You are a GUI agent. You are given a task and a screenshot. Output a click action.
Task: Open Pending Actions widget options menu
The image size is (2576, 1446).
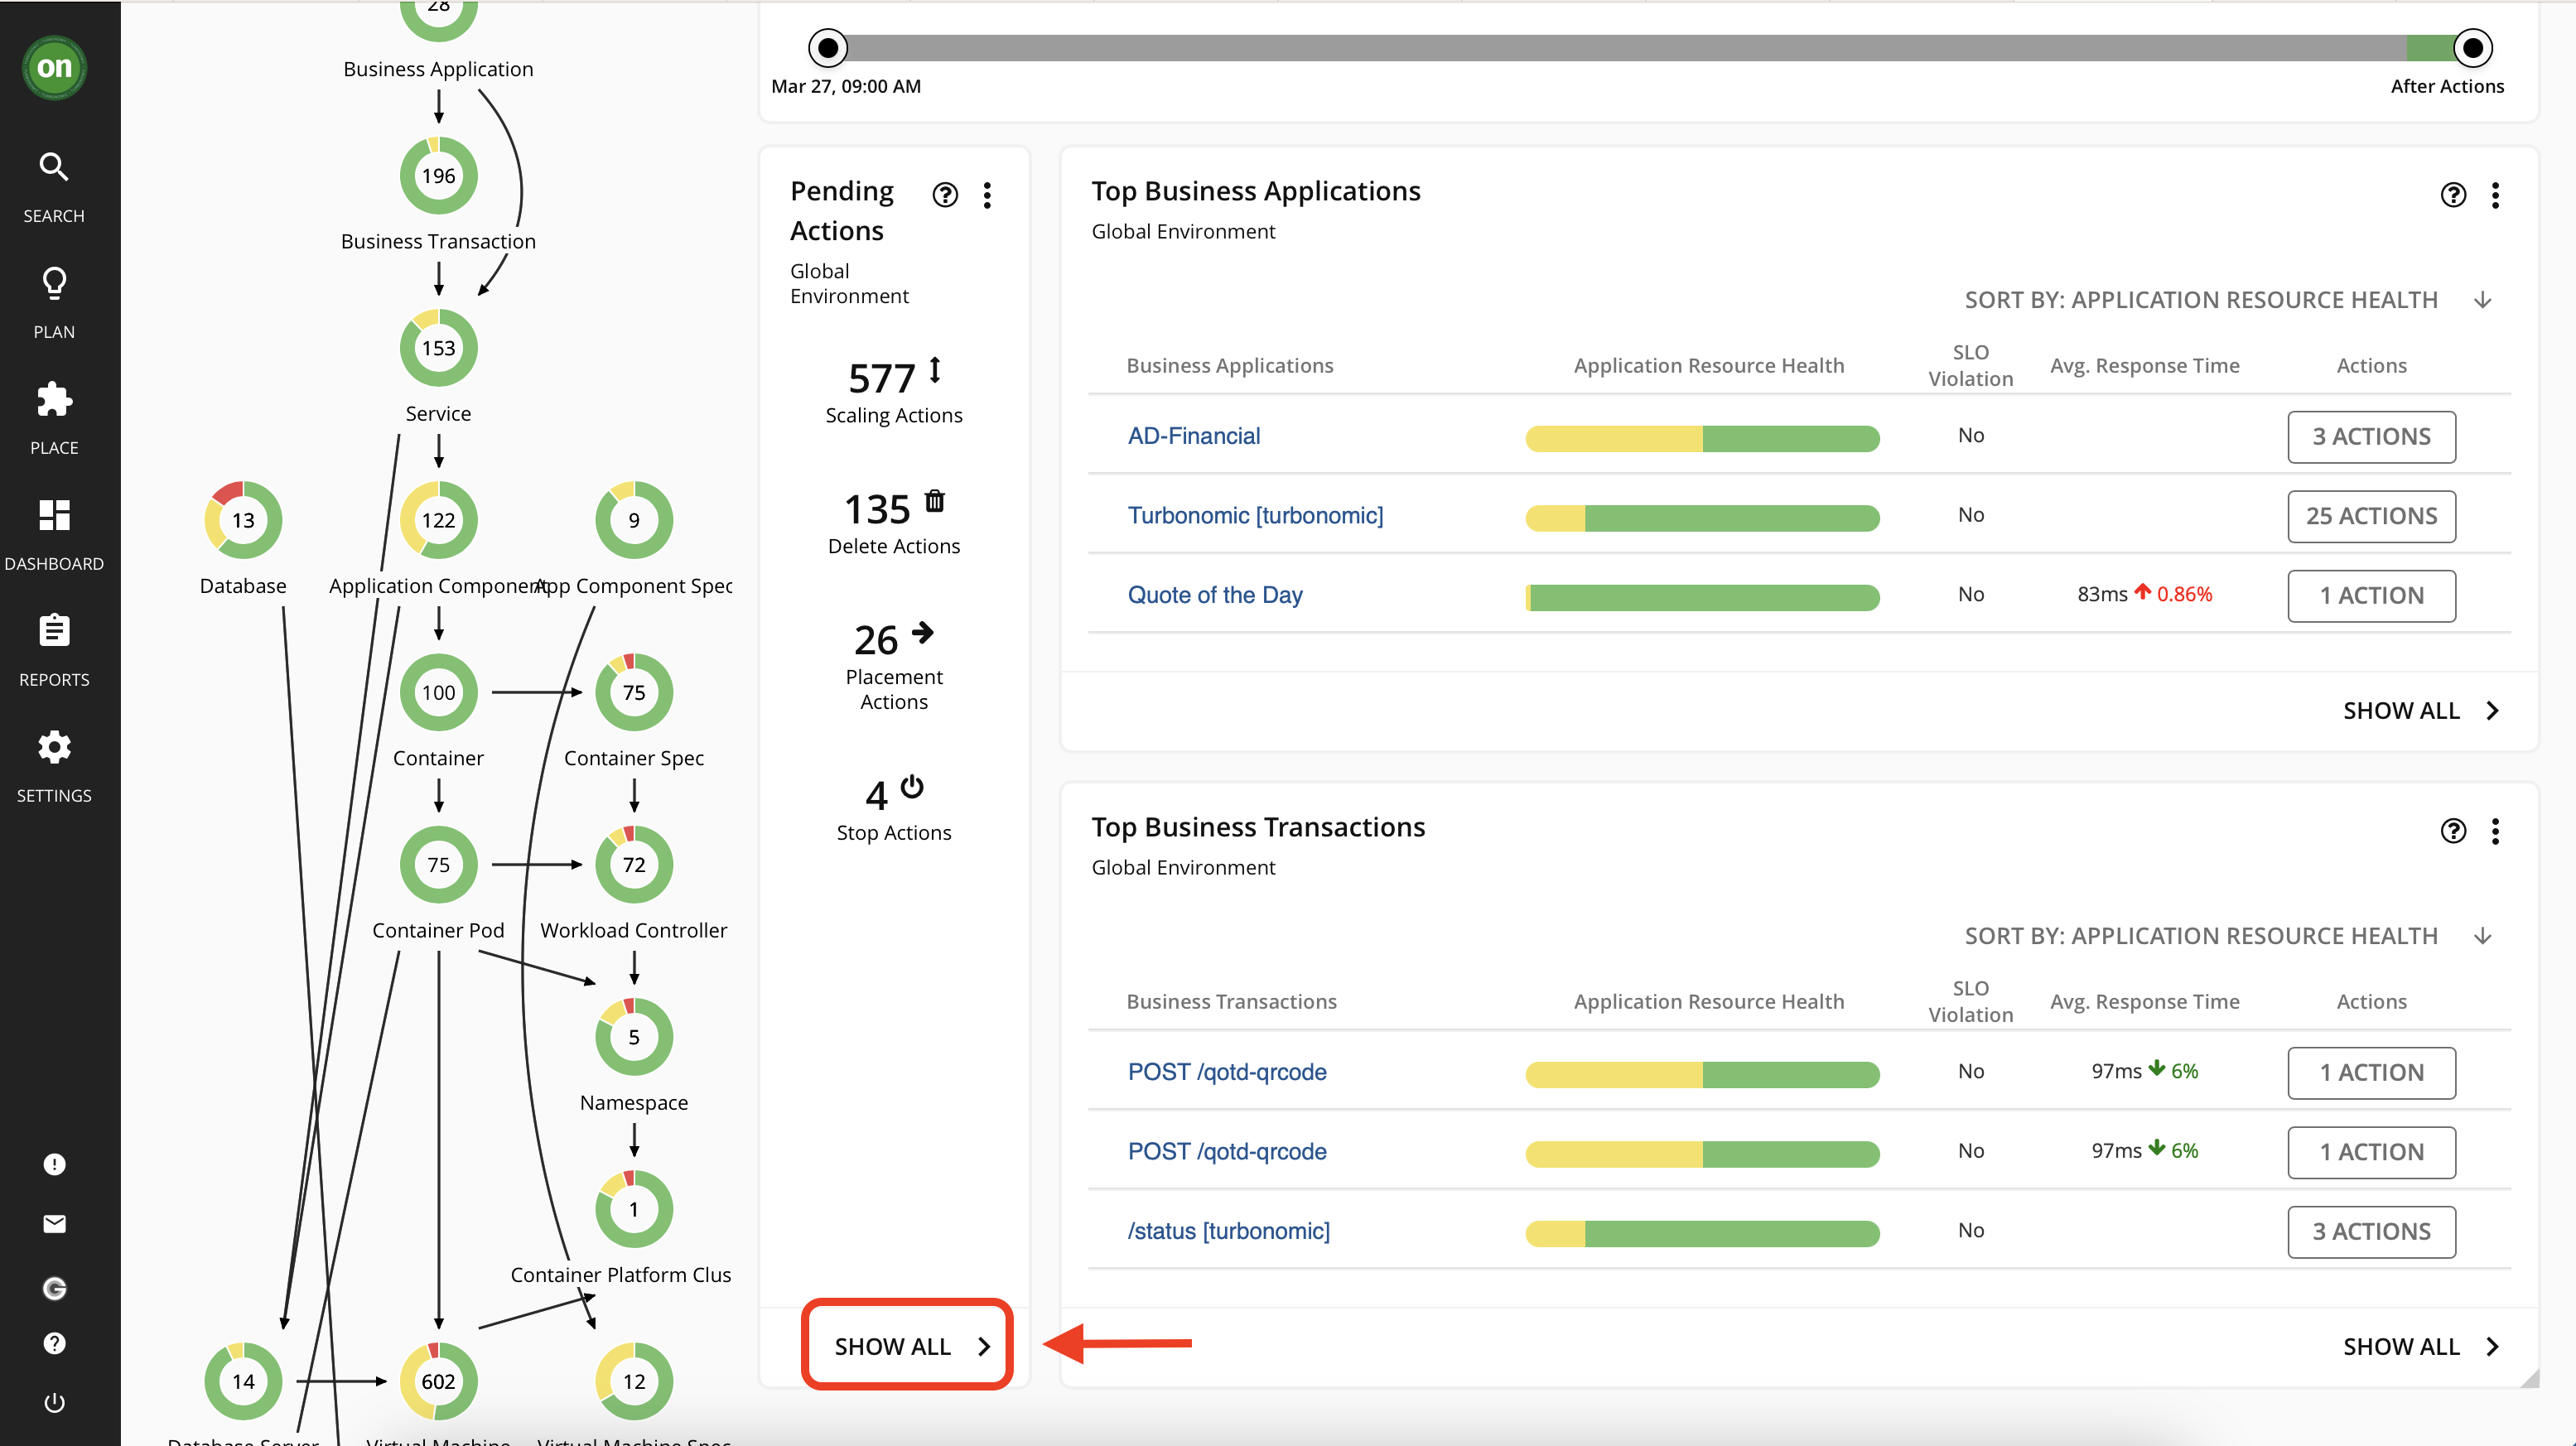click(x=987, y=195)
